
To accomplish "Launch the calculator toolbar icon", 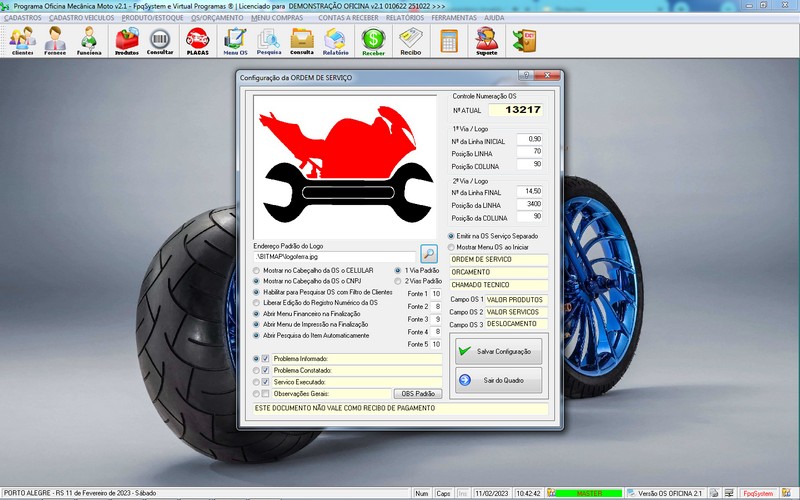I will point(449,41).
